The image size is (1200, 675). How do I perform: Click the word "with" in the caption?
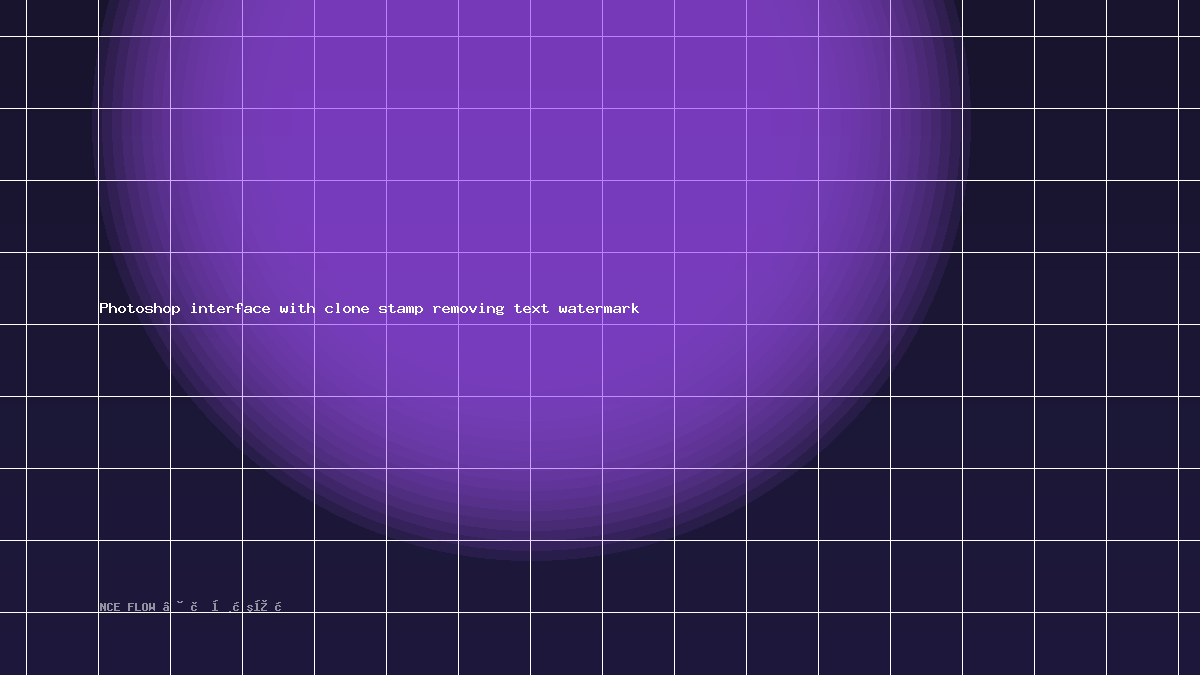point(297,308)
